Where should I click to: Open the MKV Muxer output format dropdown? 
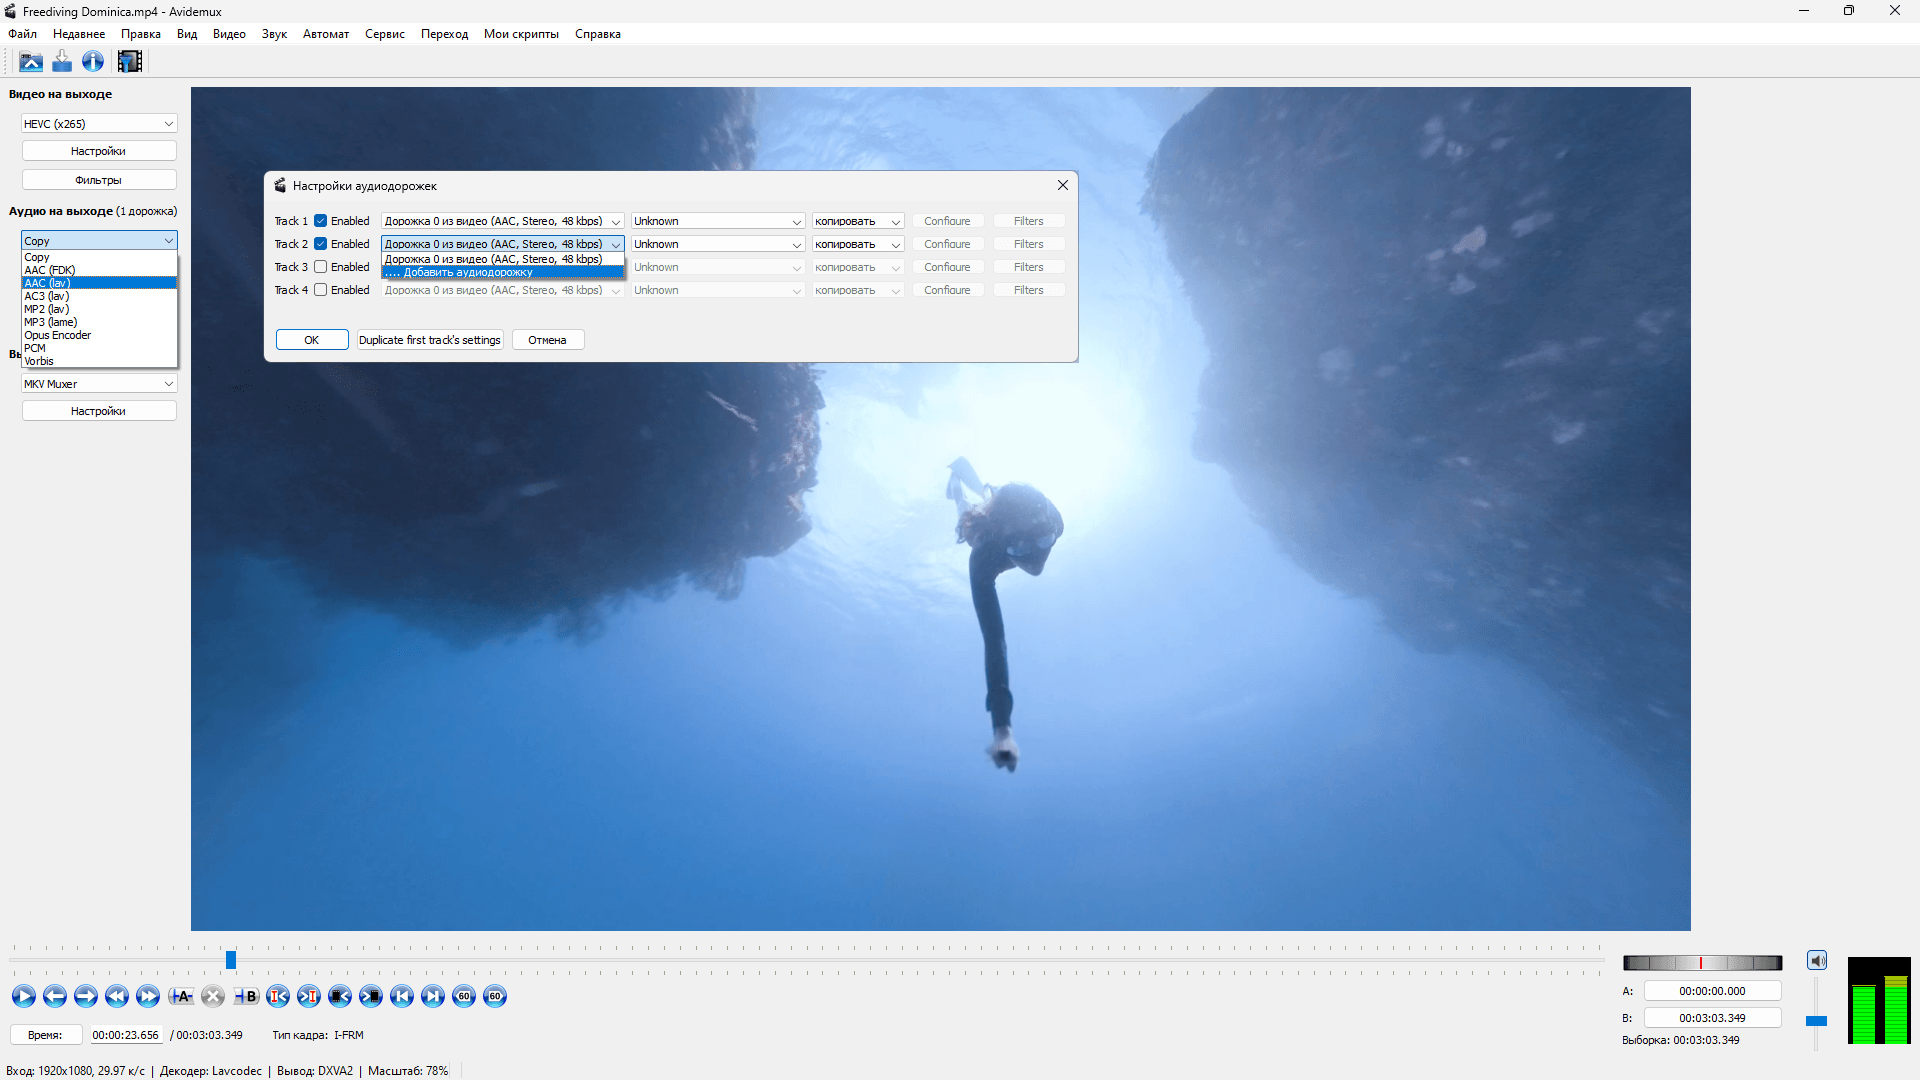click(99, 384)
